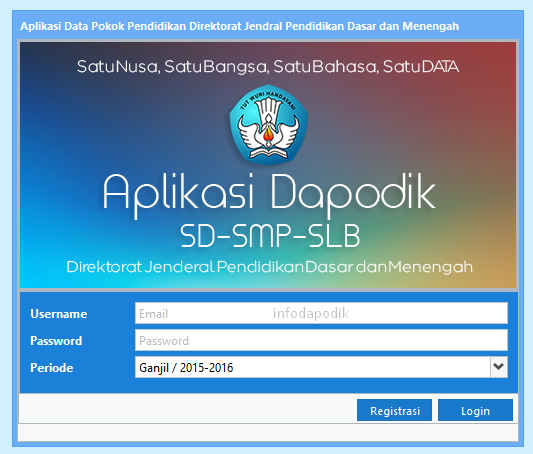The image size is (533, 454).
Task: Click the Login button
Action: [475, 410]
